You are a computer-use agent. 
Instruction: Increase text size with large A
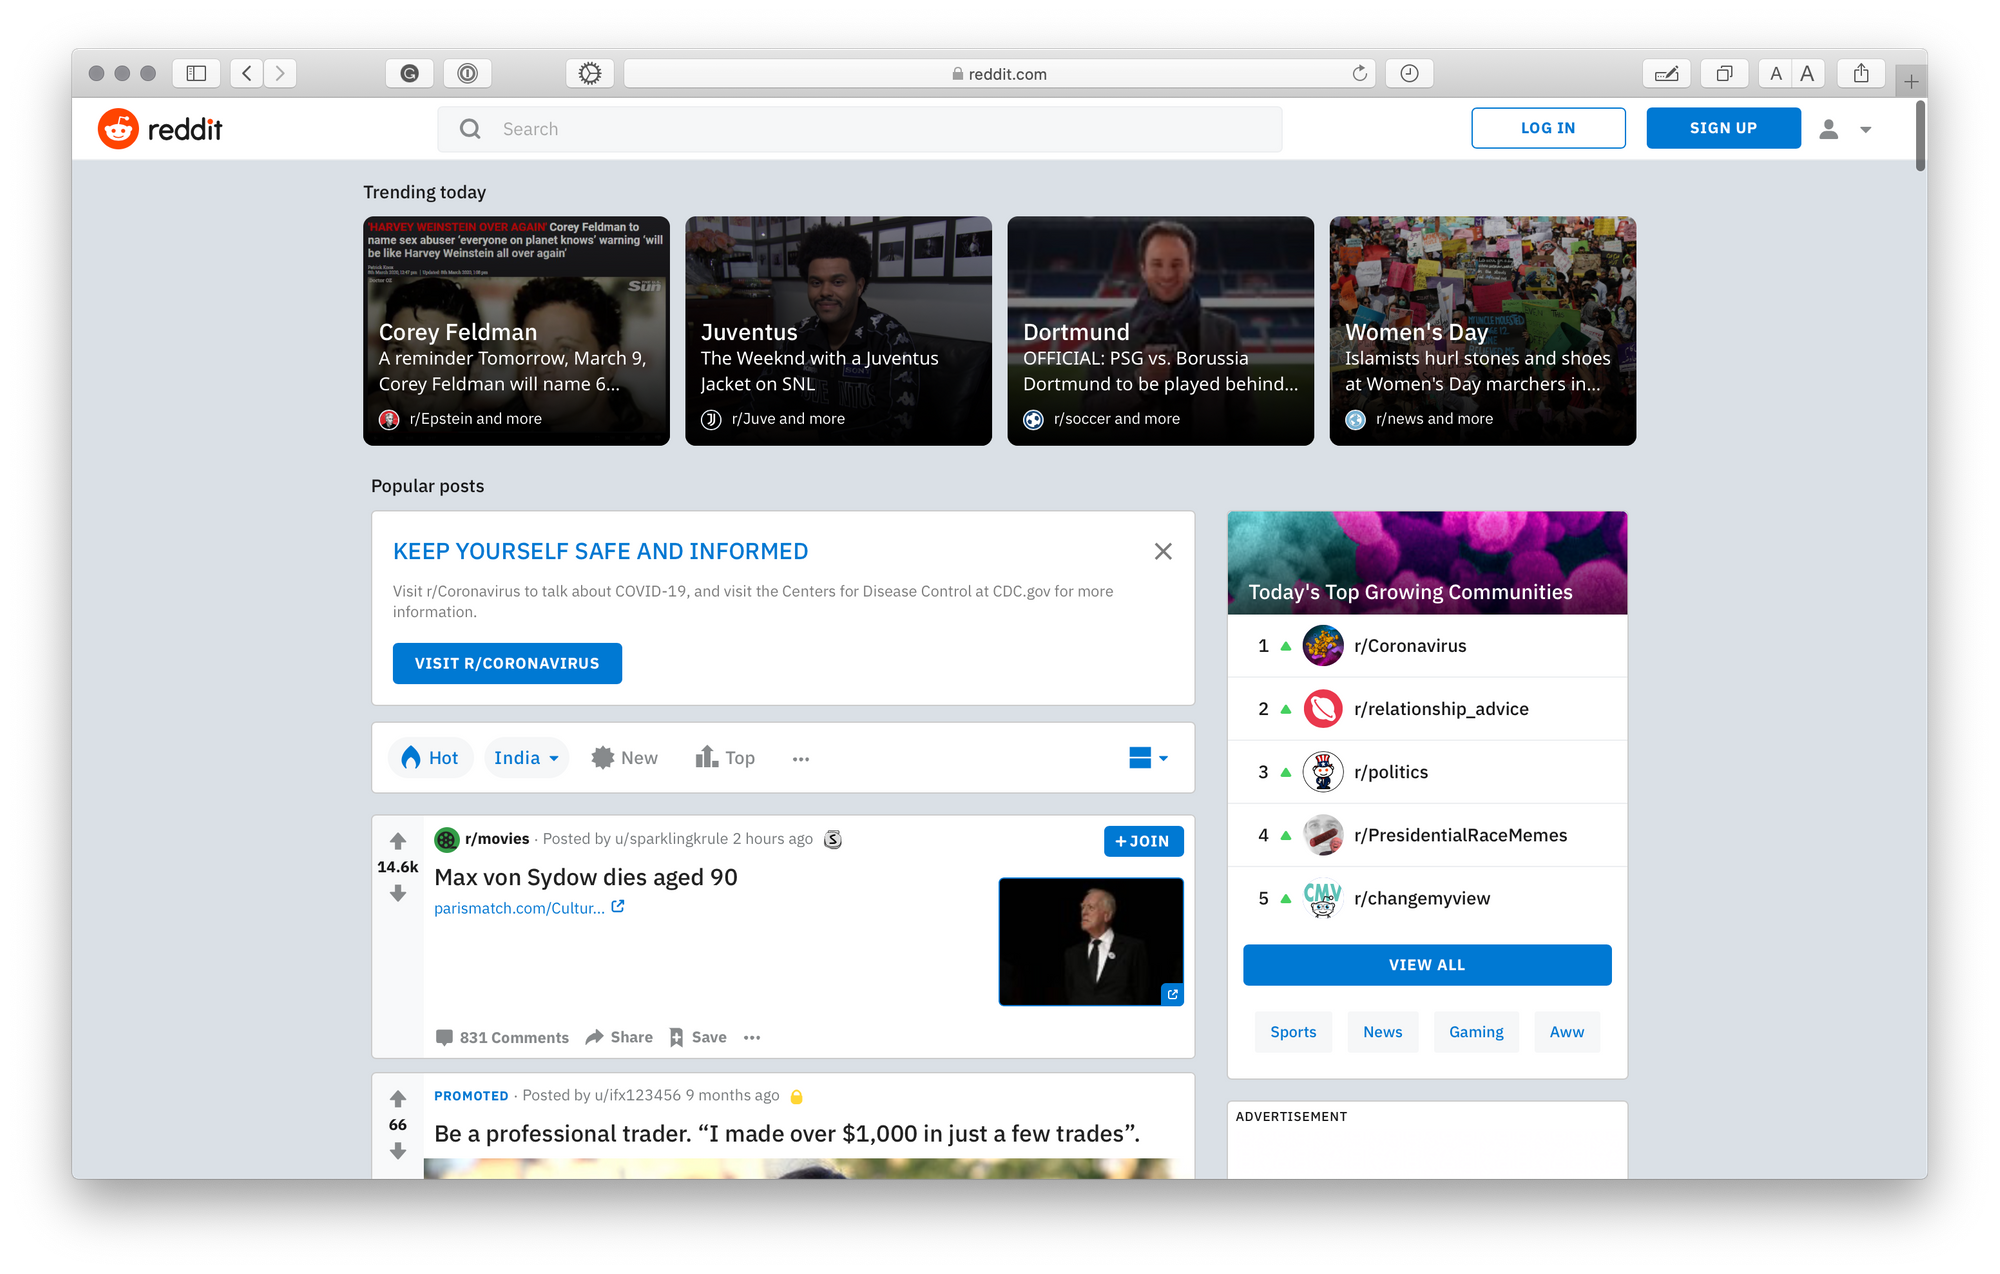[x=1808, y=73]
